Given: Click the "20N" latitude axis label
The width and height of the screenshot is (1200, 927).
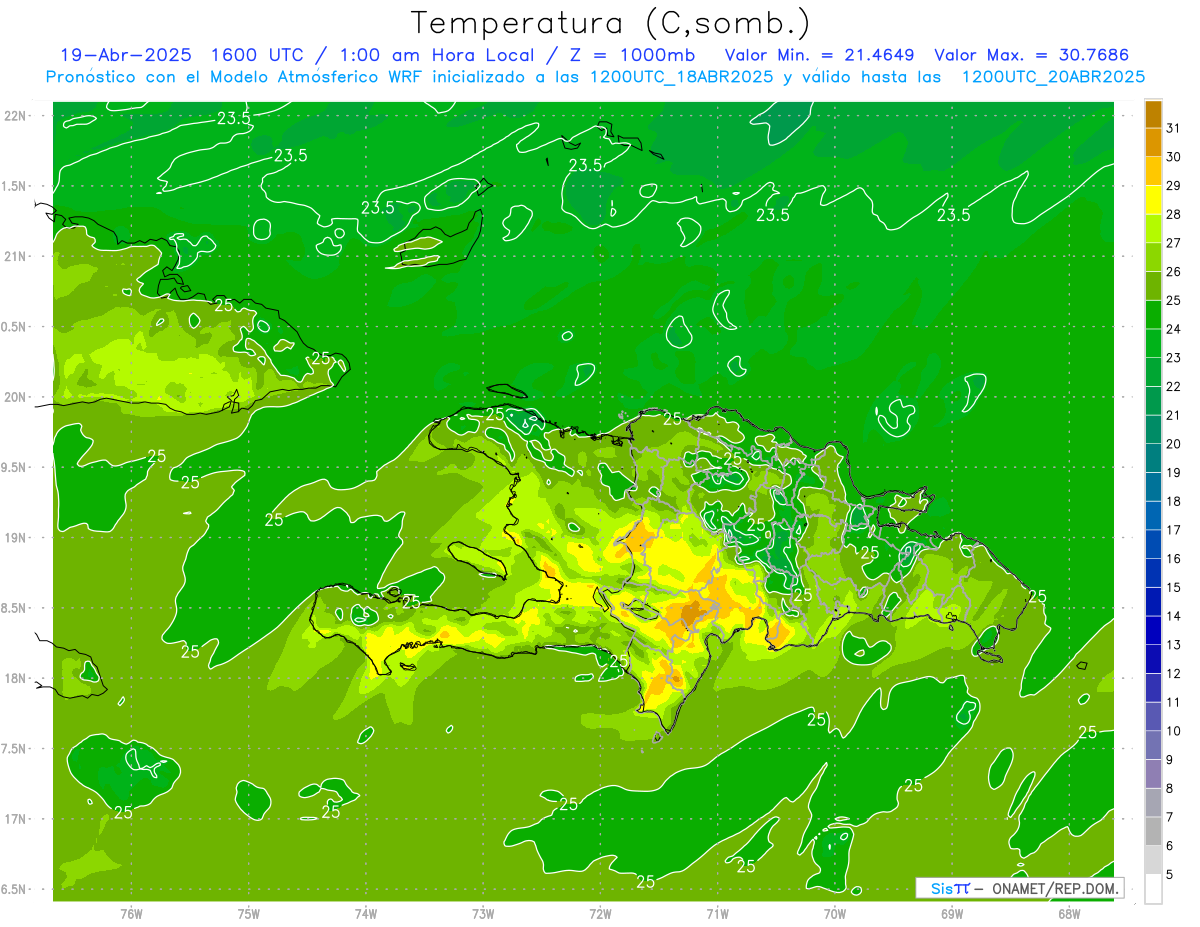Looking at the screenshot, I should click(x=15, y=397).
